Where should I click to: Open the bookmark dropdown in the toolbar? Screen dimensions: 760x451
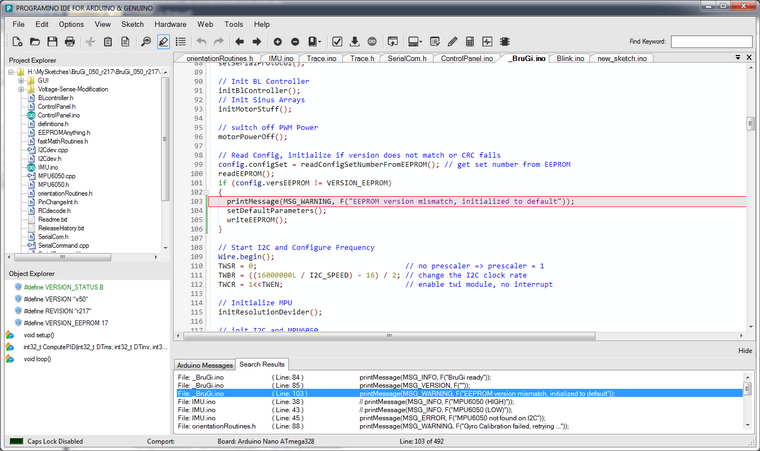click(x=315, y=42)
